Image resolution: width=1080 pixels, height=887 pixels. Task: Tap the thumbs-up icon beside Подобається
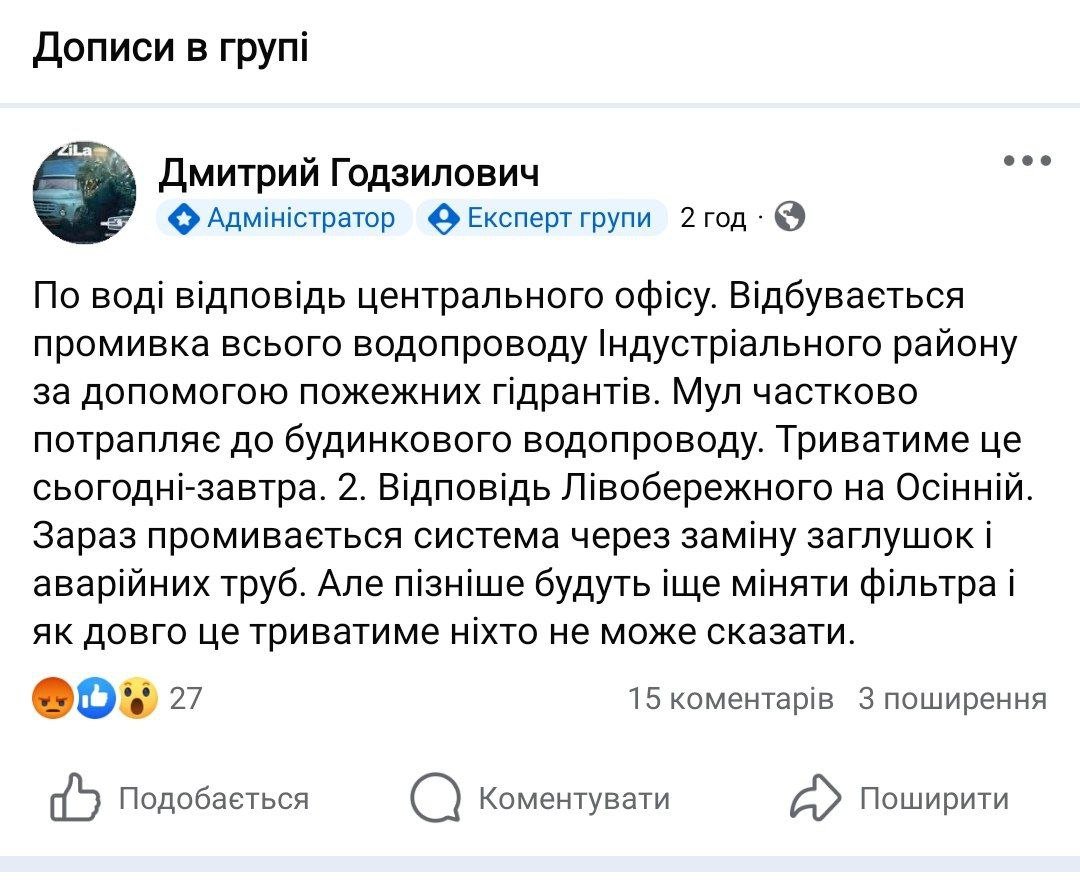(76, 800)
